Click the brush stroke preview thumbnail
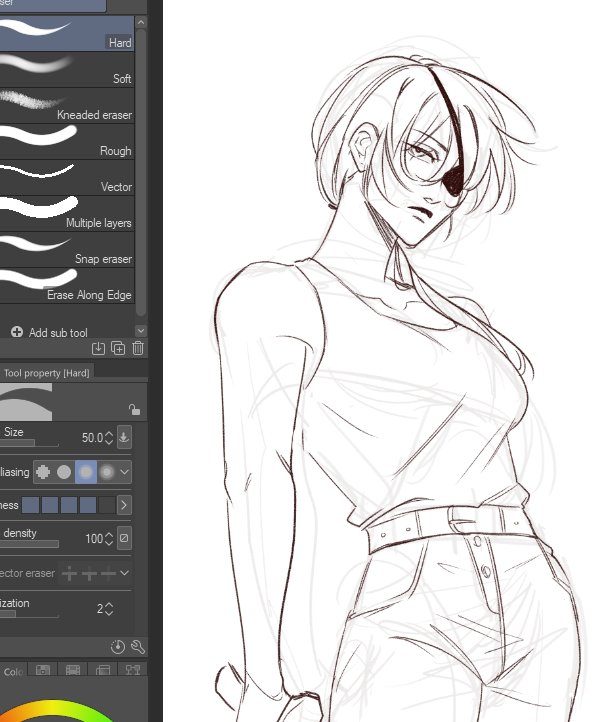Viewport: 603px width, 722px height. tap(26, 402)
